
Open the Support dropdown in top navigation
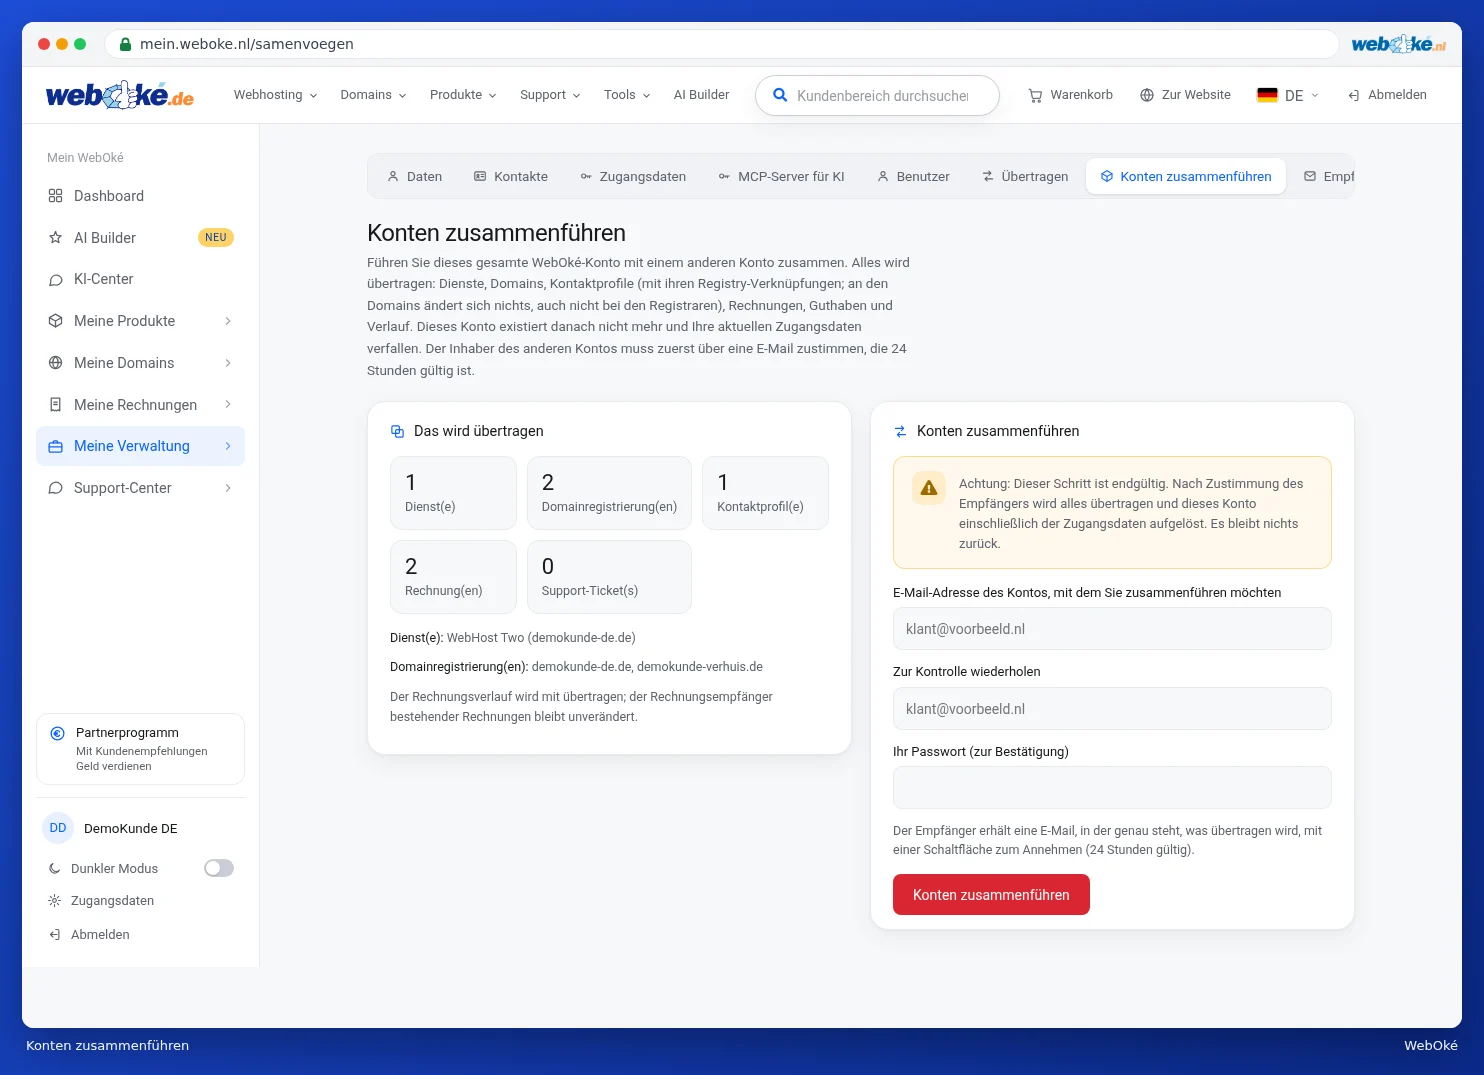tap(550, 95)
